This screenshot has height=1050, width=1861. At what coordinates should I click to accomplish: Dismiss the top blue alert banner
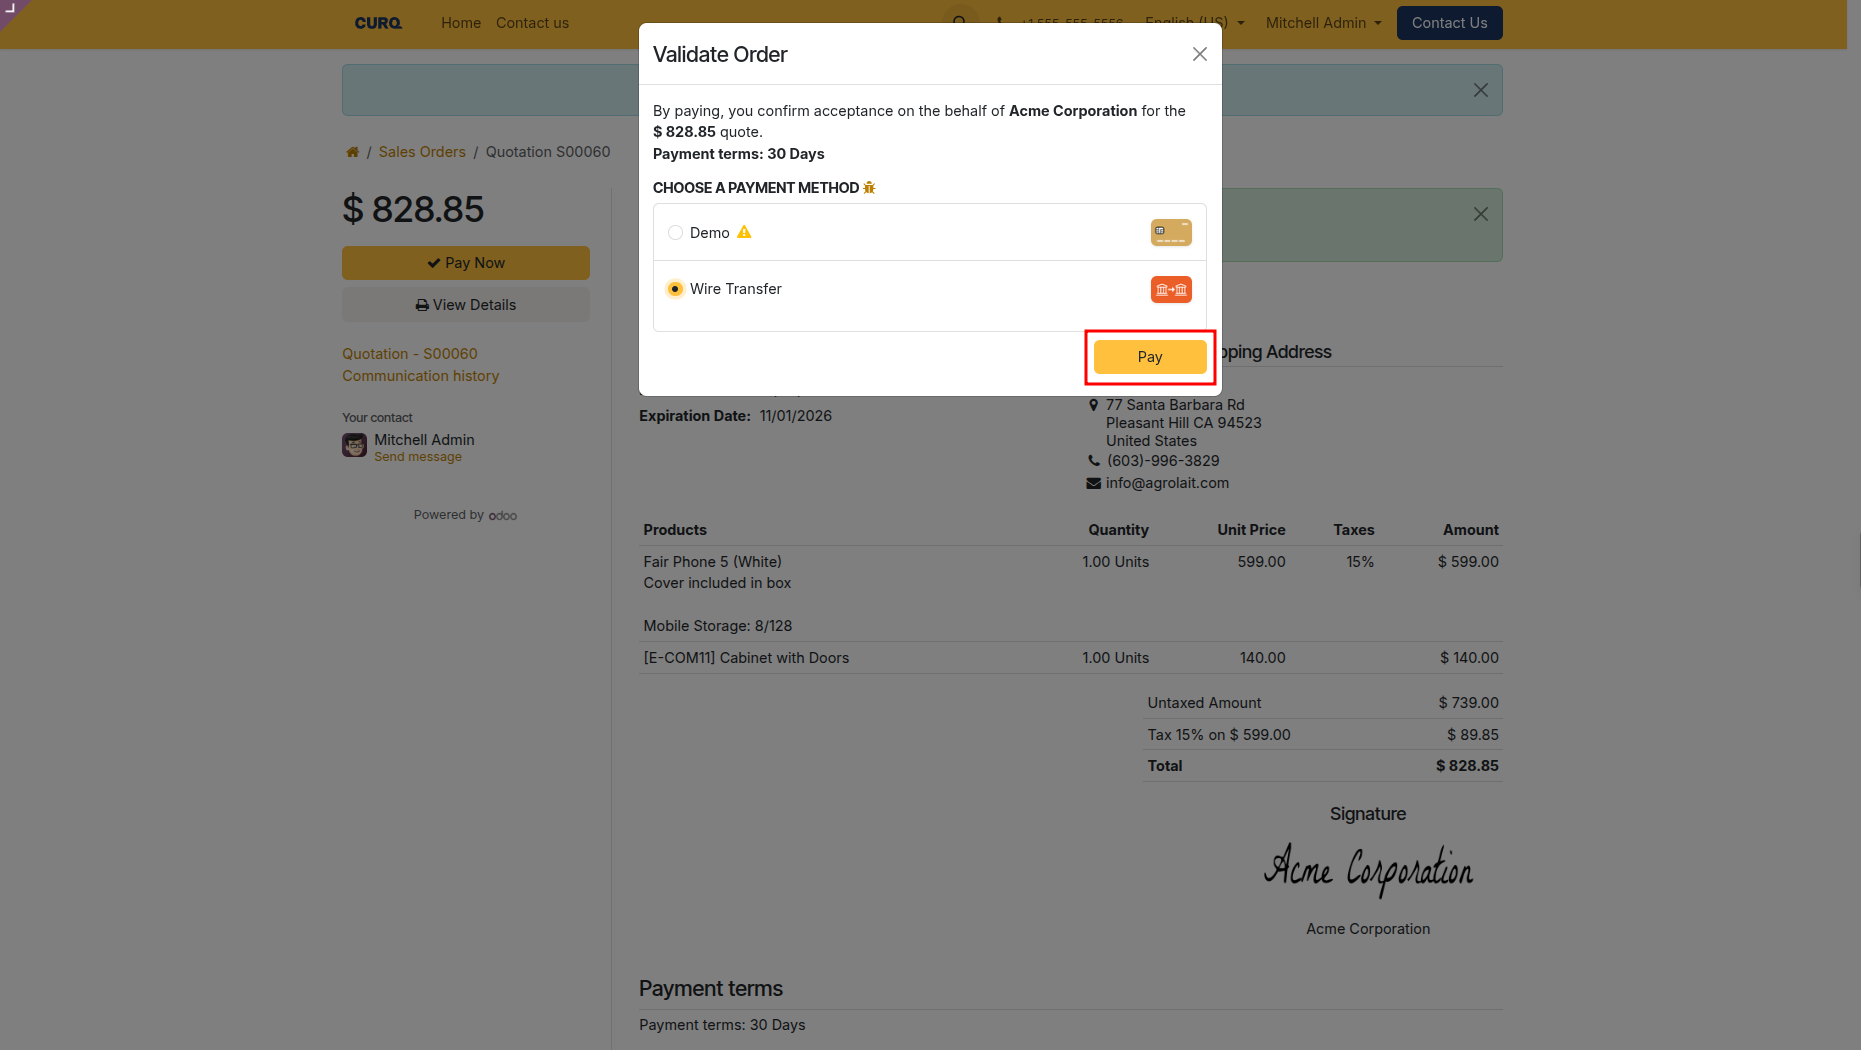pyautogui.click(x=1481, y=90)
